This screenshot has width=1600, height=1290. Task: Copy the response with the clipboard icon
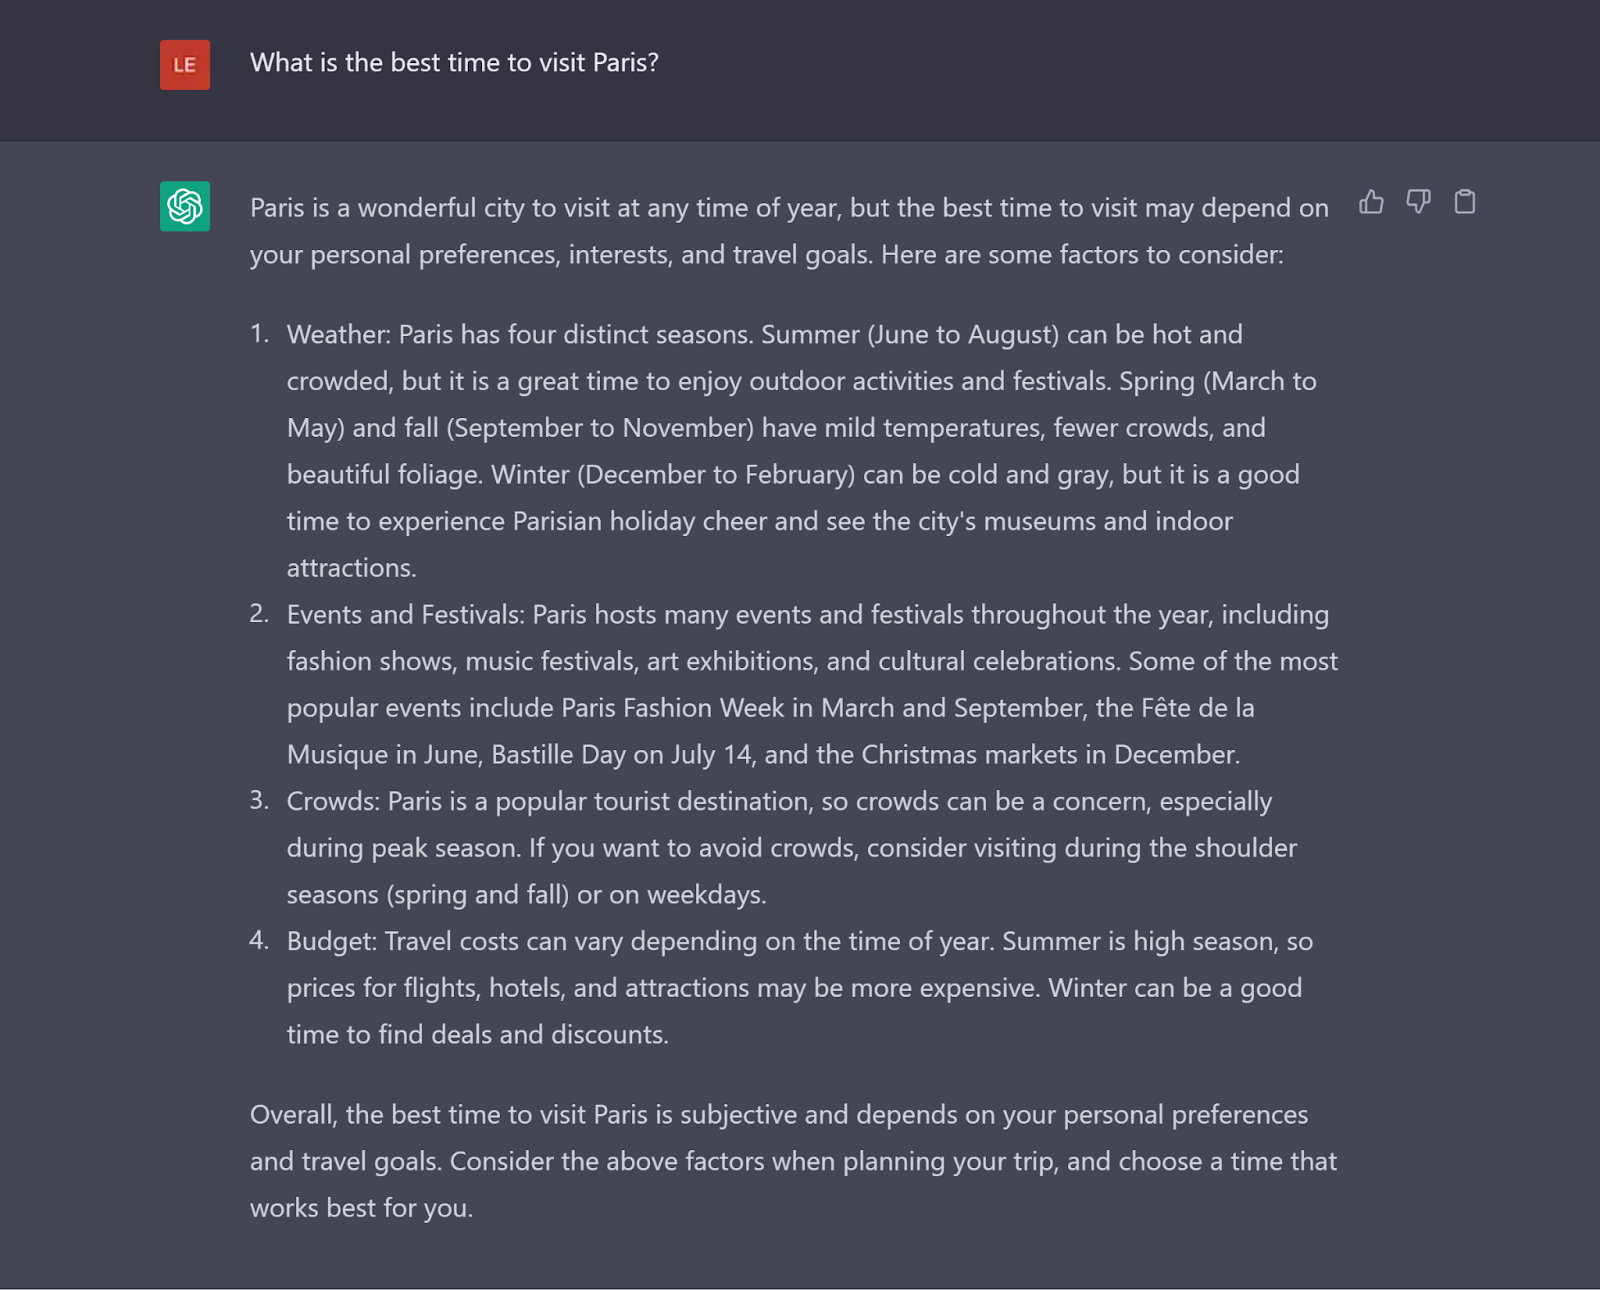[x=1465, y=202]
